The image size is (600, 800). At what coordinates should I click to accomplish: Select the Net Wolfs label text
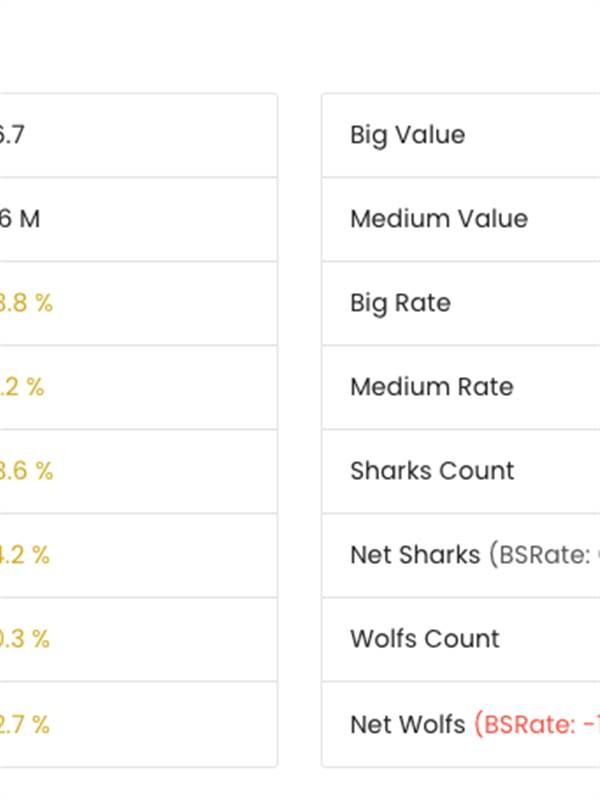[x=408, y=724]
